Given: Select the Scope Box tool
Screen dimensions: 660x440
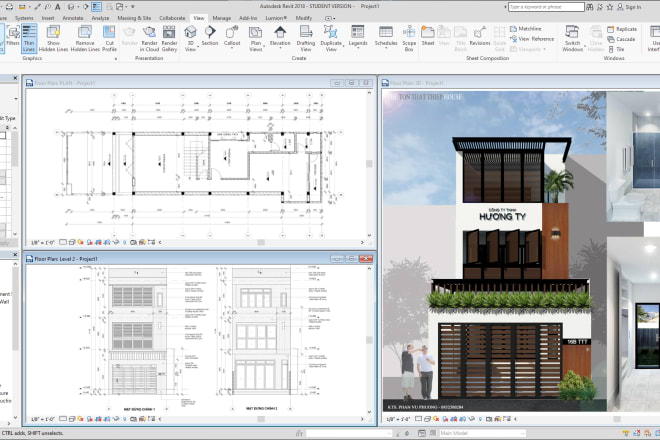Looking at the screenshot, I should 409,38.
